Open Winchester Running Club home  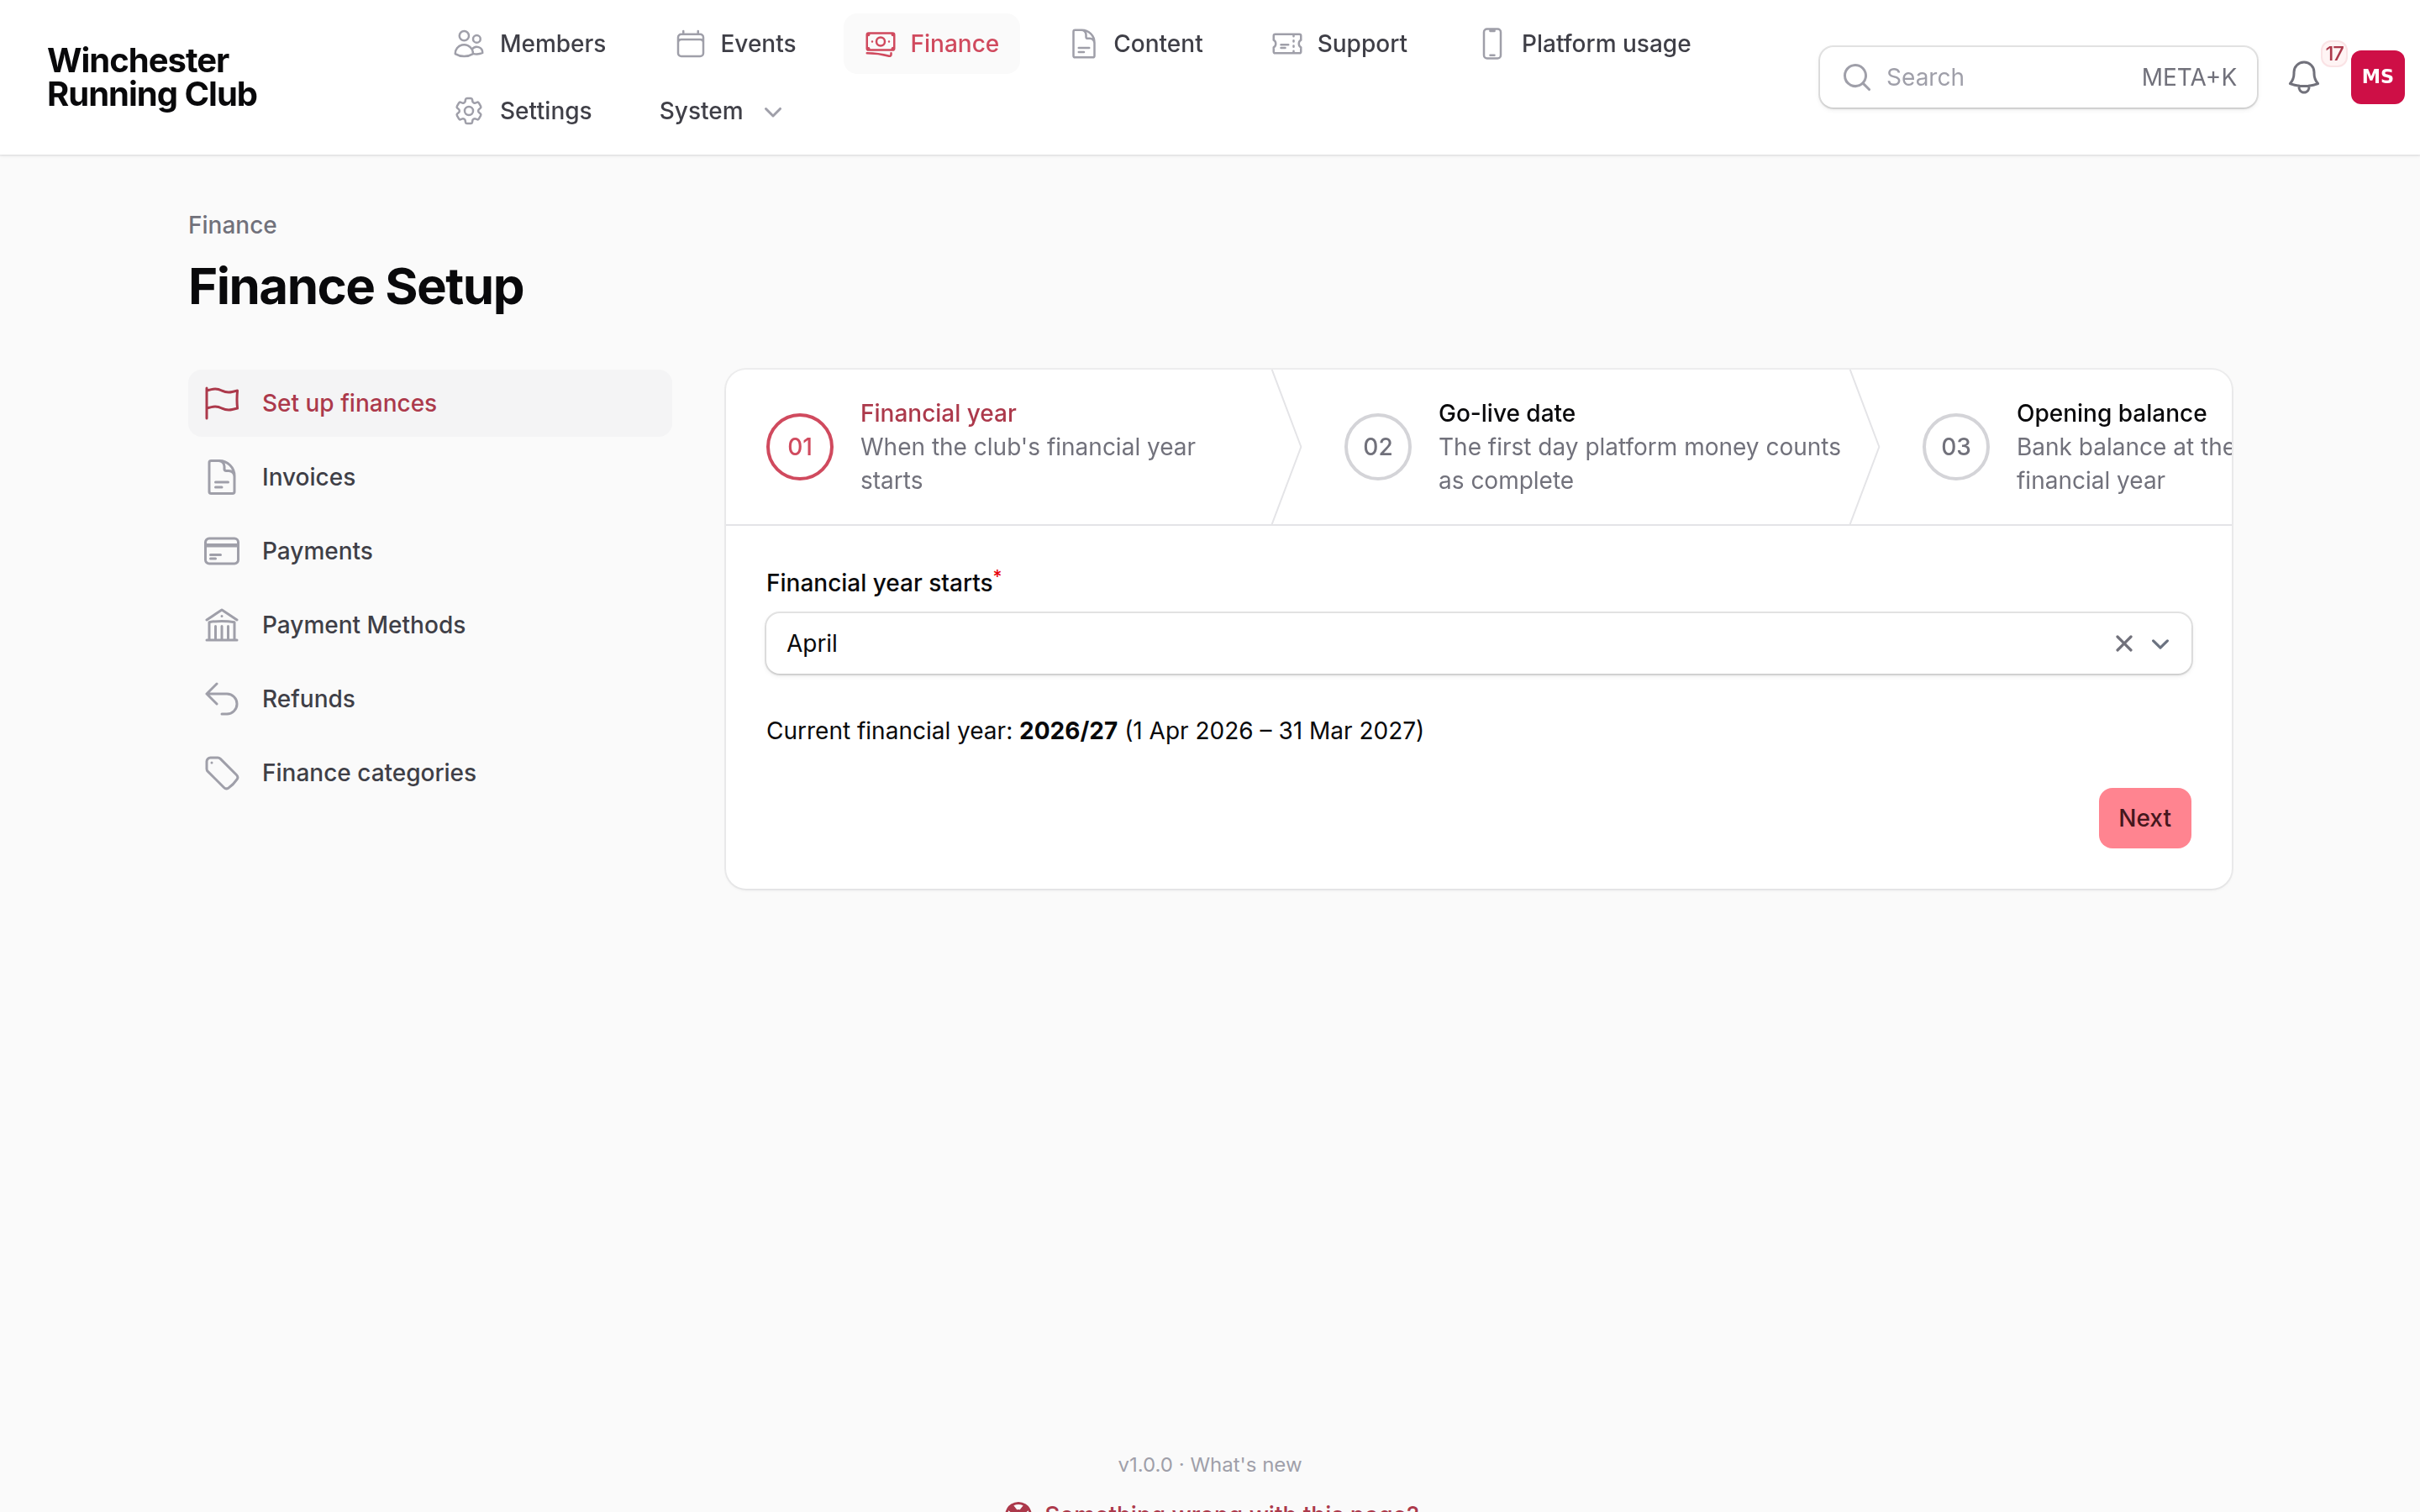point(152,77)
